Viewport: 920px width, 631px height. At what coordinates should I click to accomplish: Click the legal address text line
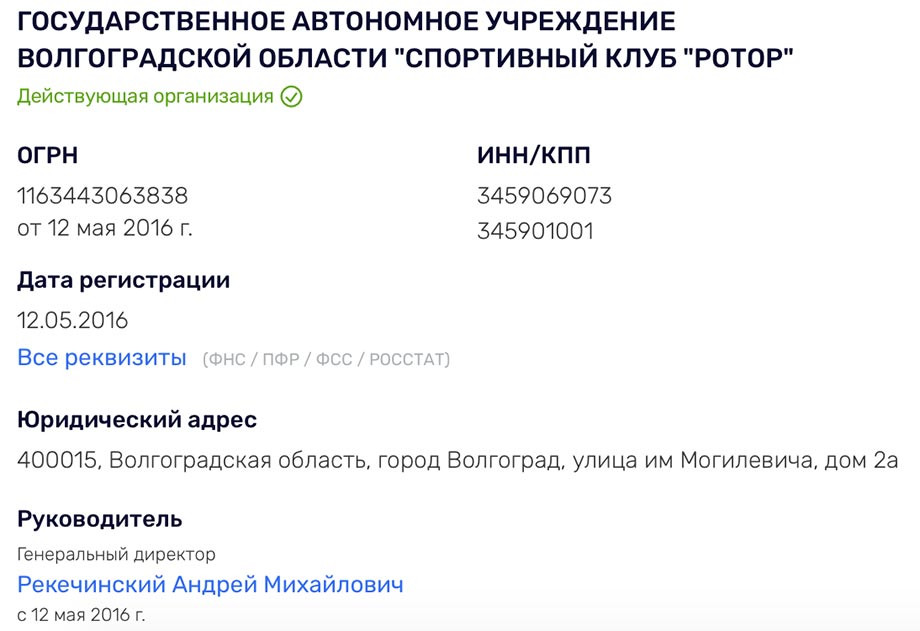[x=458, y=460]
